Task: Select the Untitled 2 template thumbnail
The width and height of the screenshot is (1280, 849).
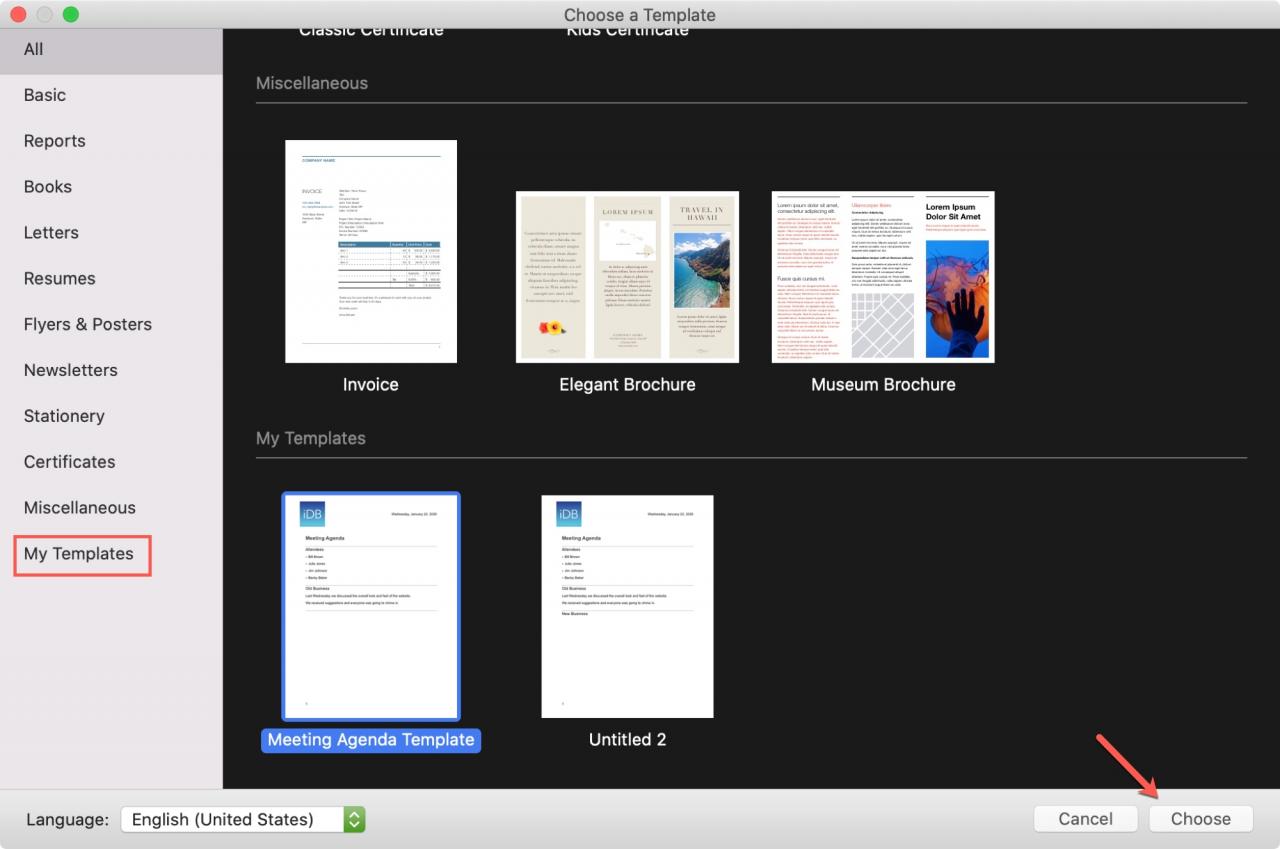Action: point(627,606)
